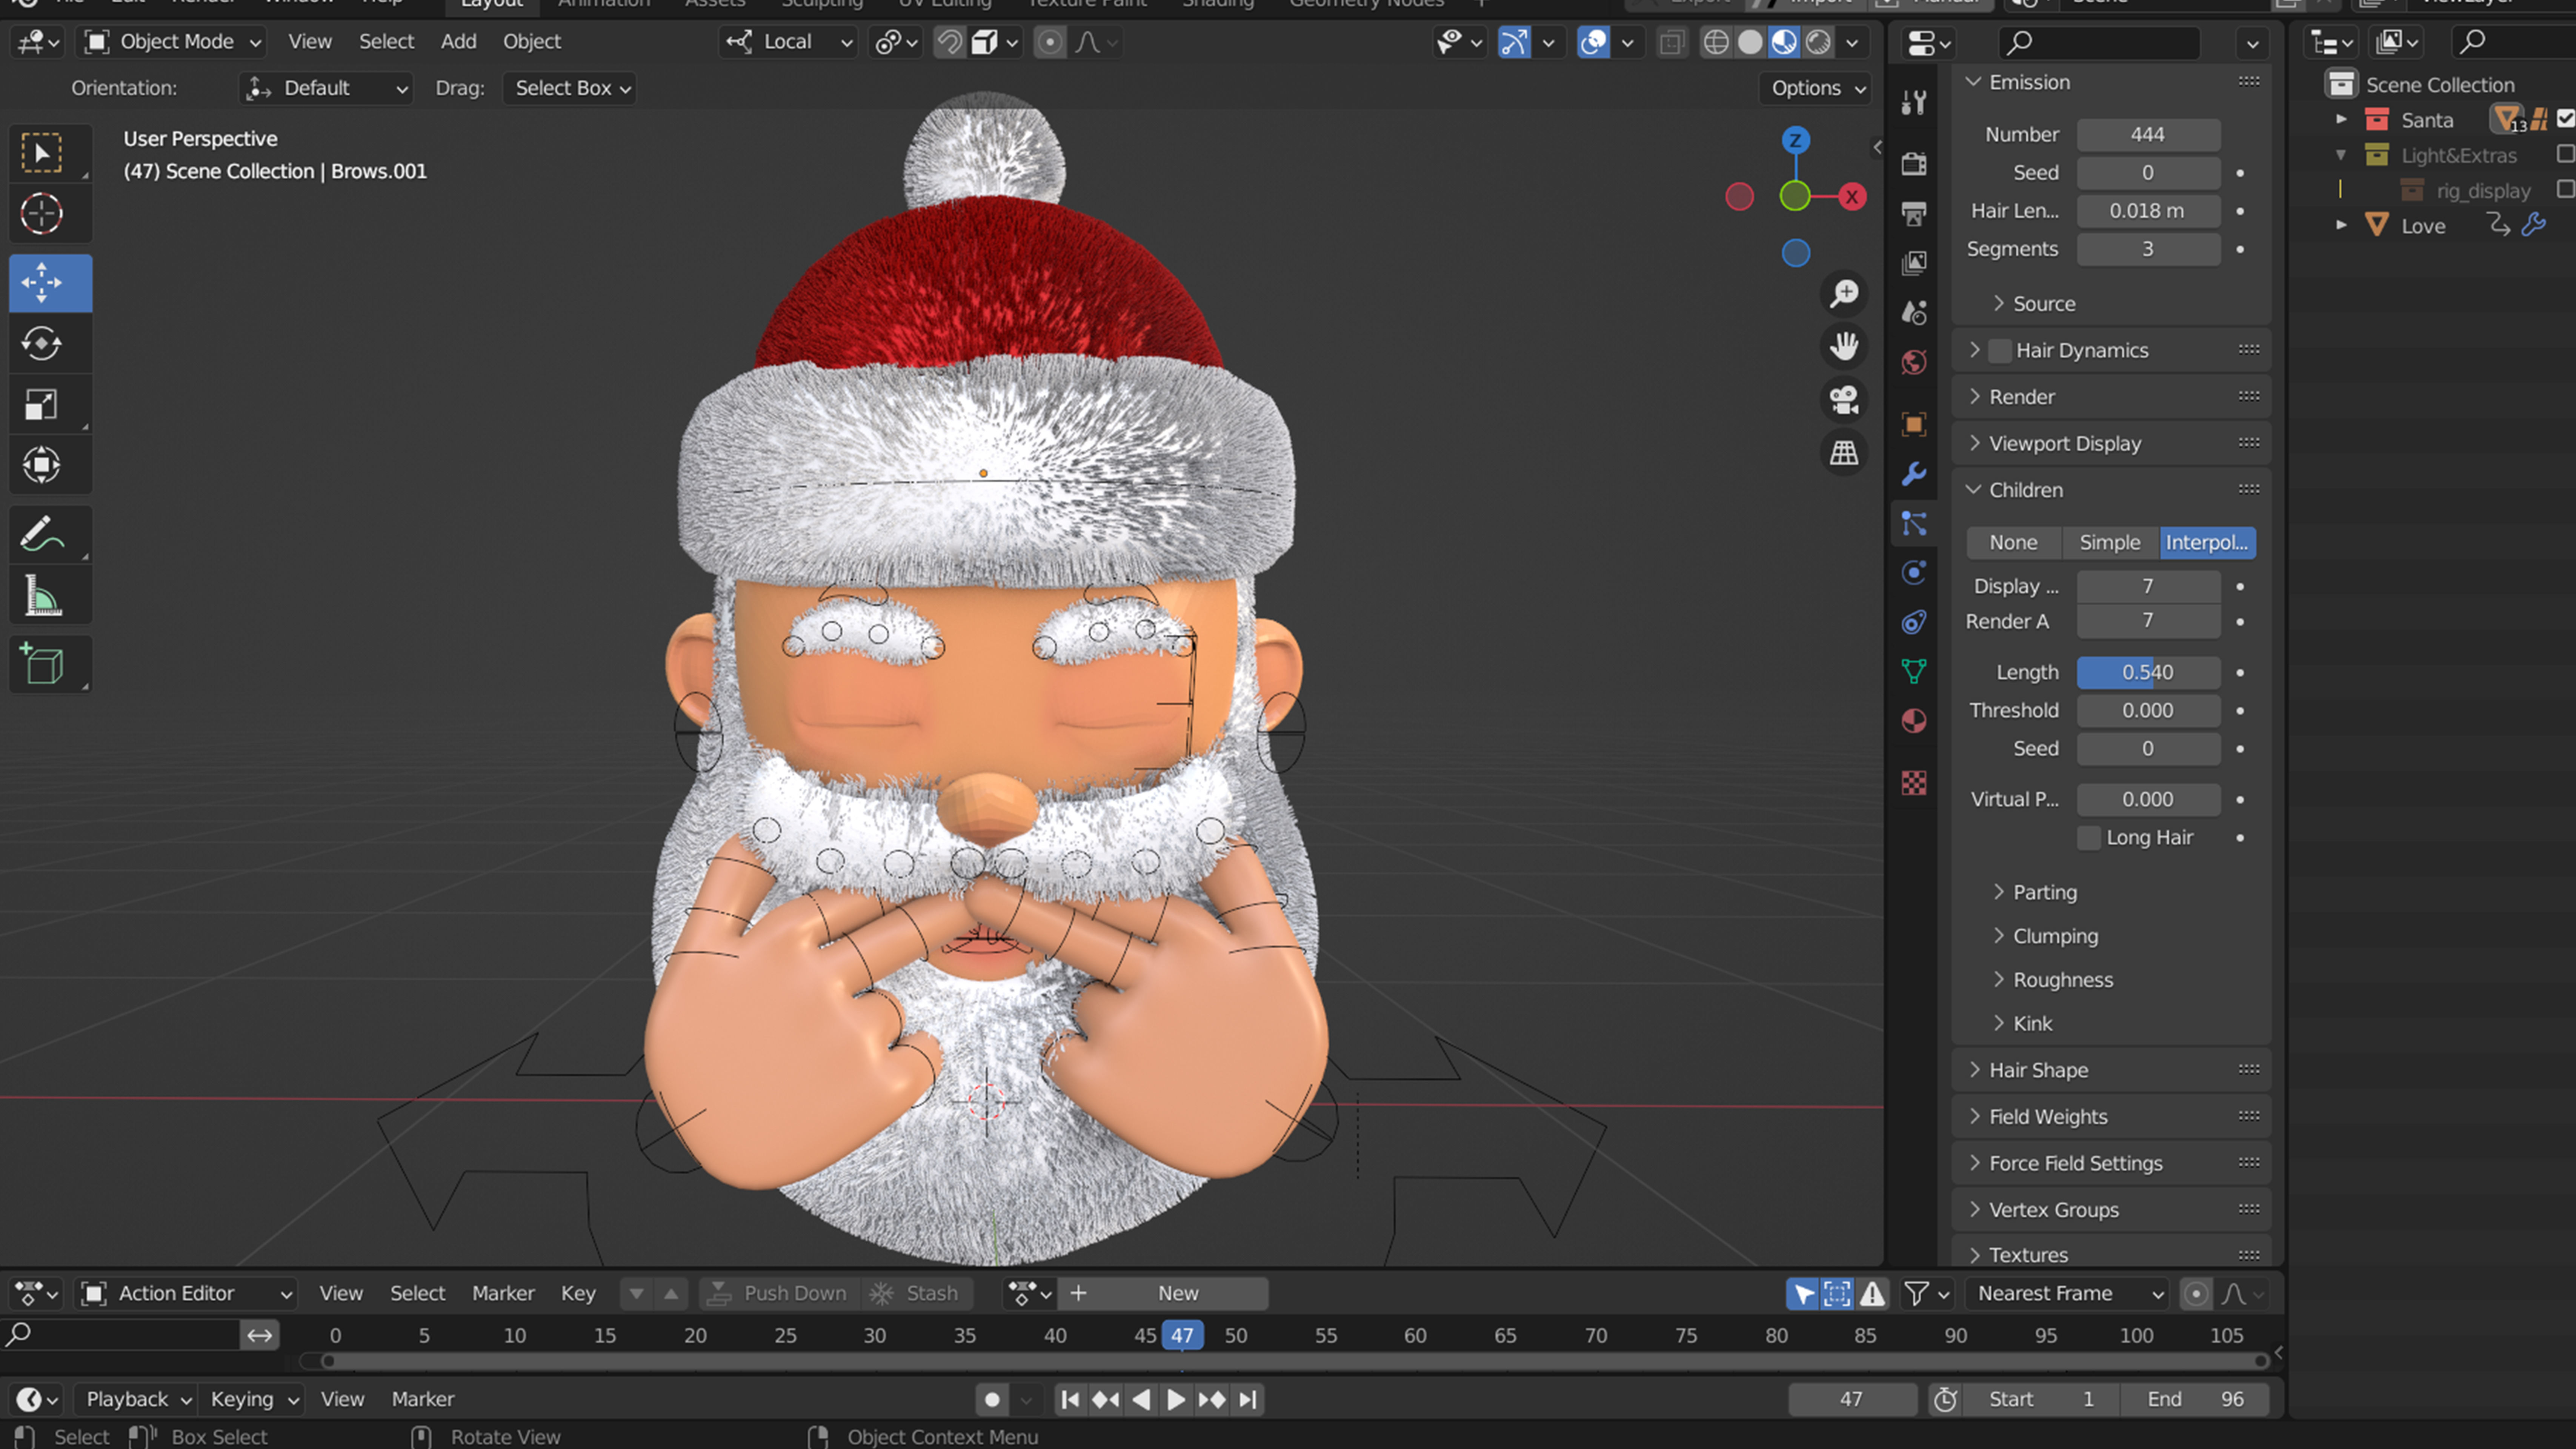Open the Add menu
This screenshot has height=1449, width=2576.
point(458,42)
